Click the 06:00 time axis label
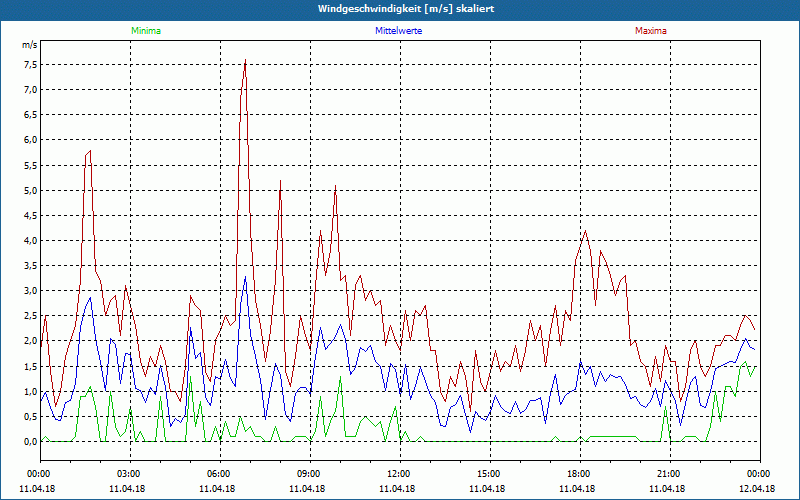The height and width of the screenshot is (500, 800). coord(220,474)
